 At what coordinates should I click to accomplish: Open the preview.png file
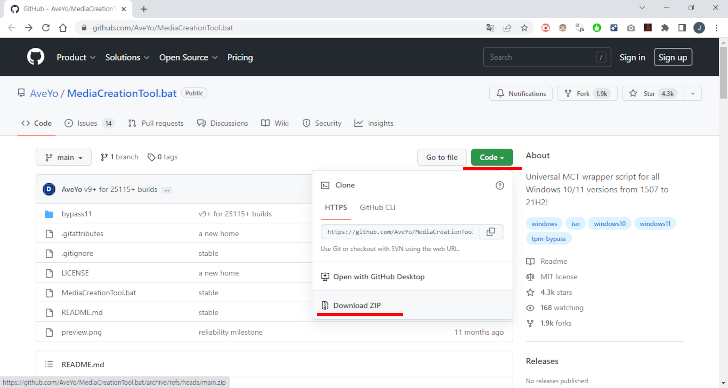click(81, 332)
